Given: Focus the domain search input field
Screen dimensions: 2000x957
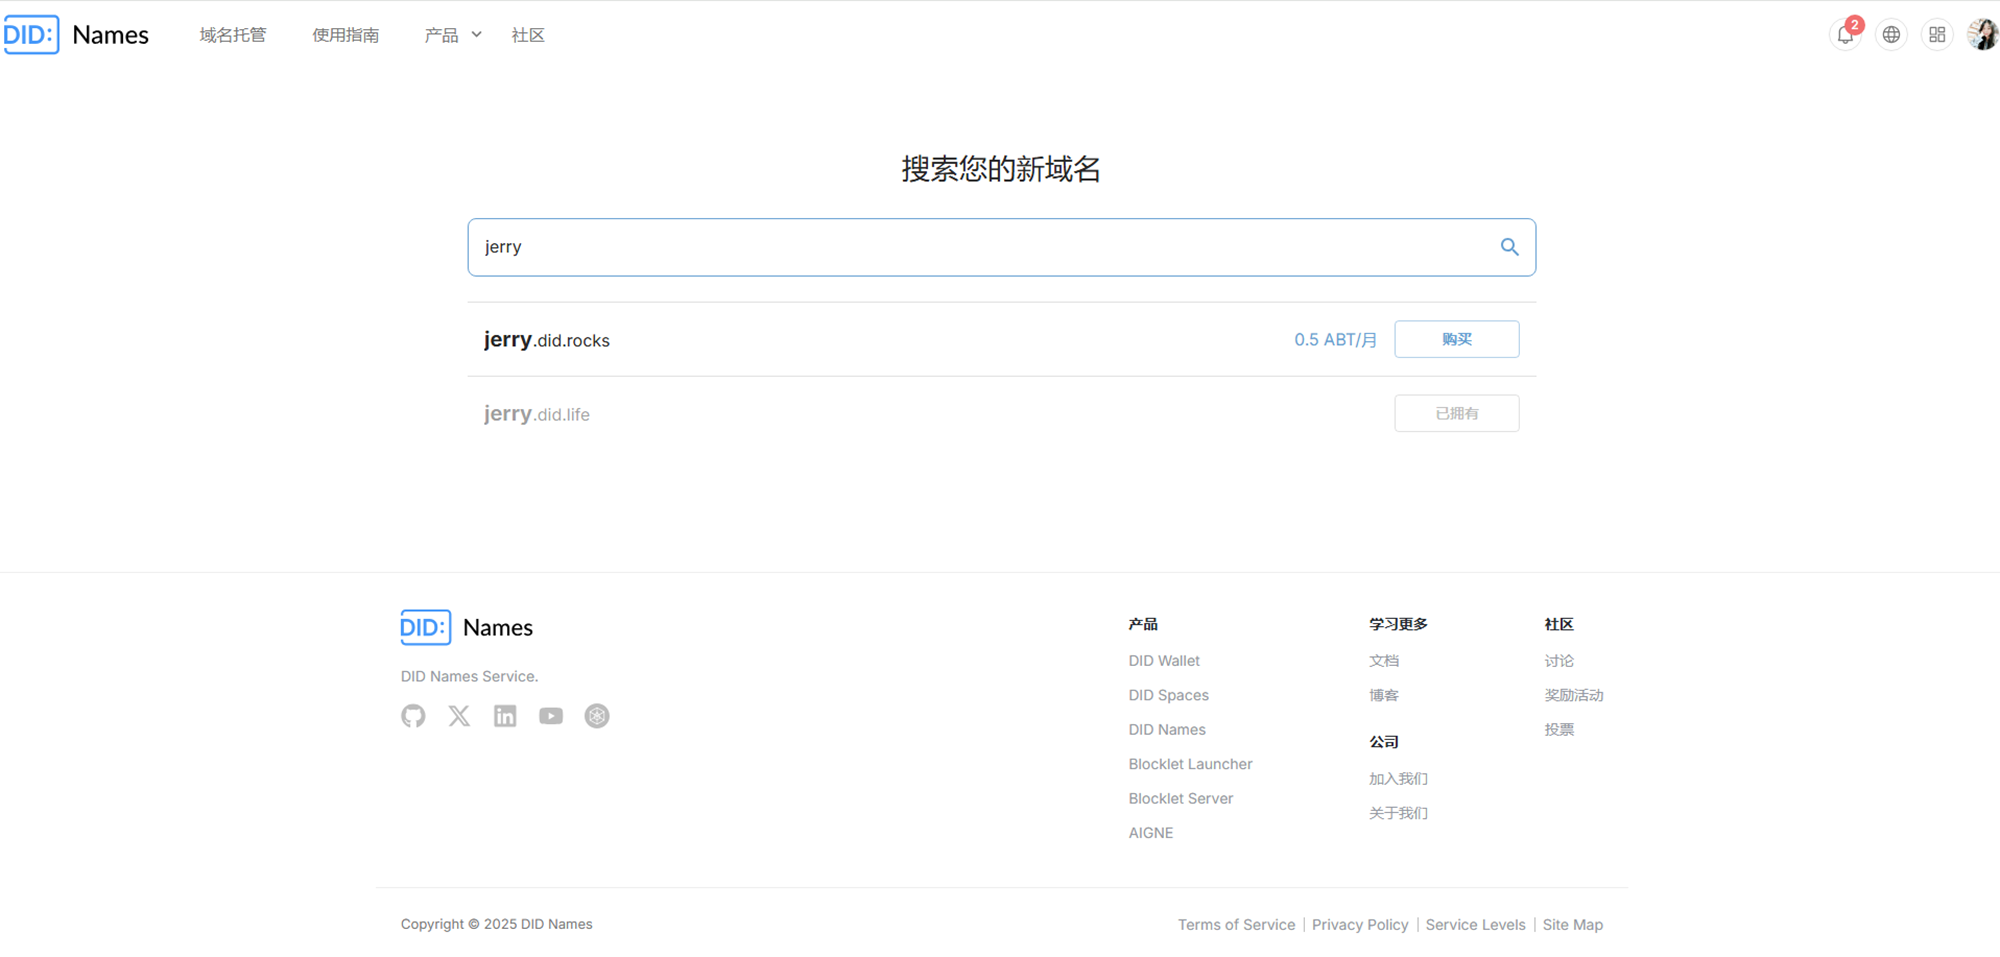Looking at the screenshot, I should click(980, 247).
